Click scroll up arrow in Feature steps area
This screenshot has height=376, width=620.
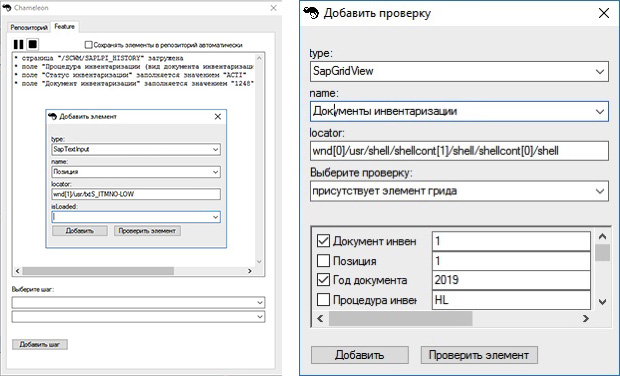point(259,58)
